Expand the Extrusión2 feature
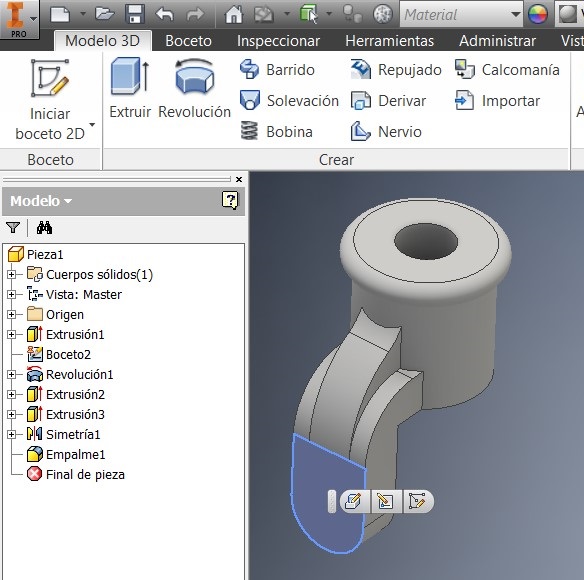Image resolution: width=584 pixels, height=580 pixels. click(12, 394)
